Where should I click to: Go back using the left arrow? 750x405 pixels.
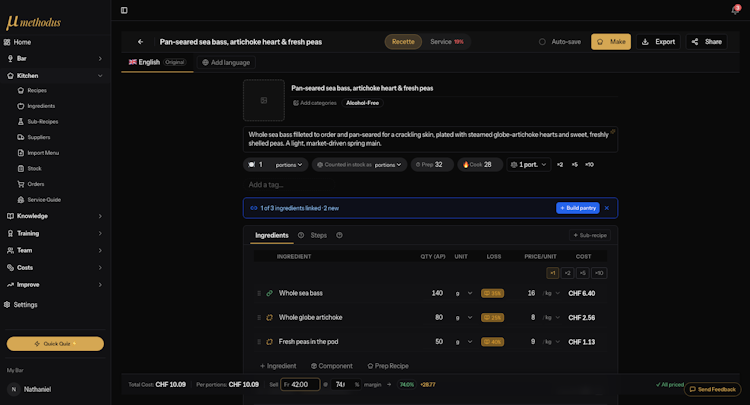pos(140,42)
